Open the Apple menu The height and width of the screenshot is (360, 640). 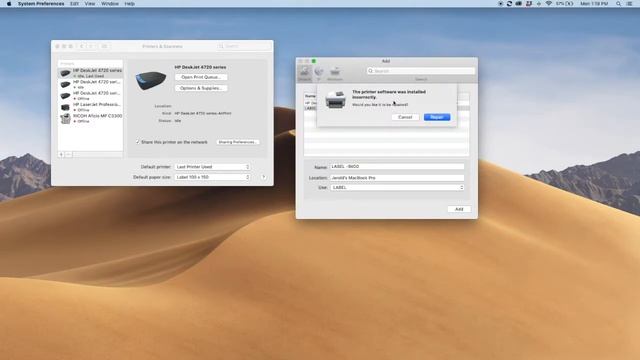(x=9, y=4)
